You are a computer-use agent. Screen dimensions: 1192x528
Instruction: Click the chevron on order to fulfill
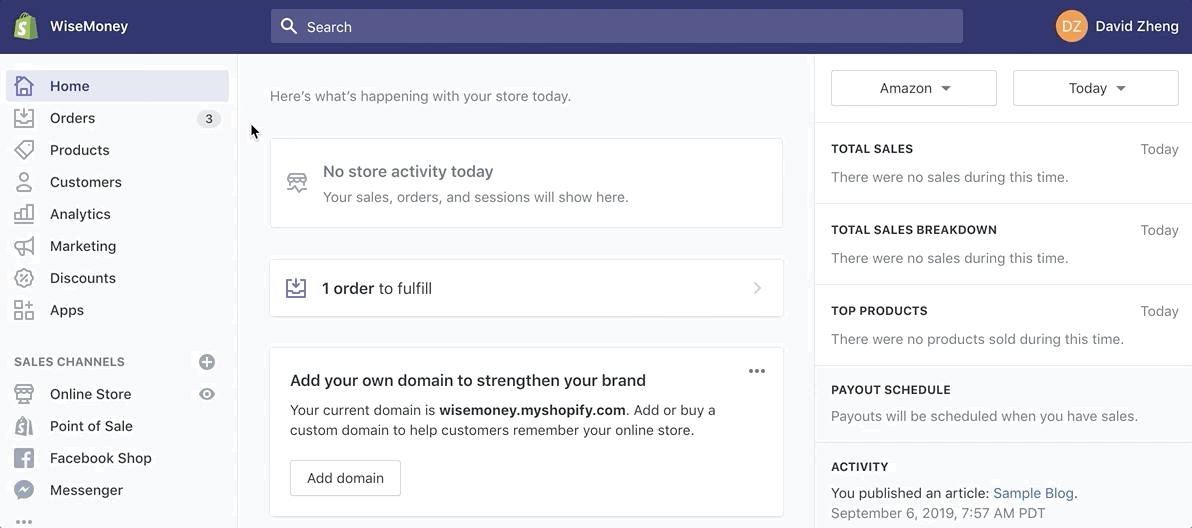(757, 288)
